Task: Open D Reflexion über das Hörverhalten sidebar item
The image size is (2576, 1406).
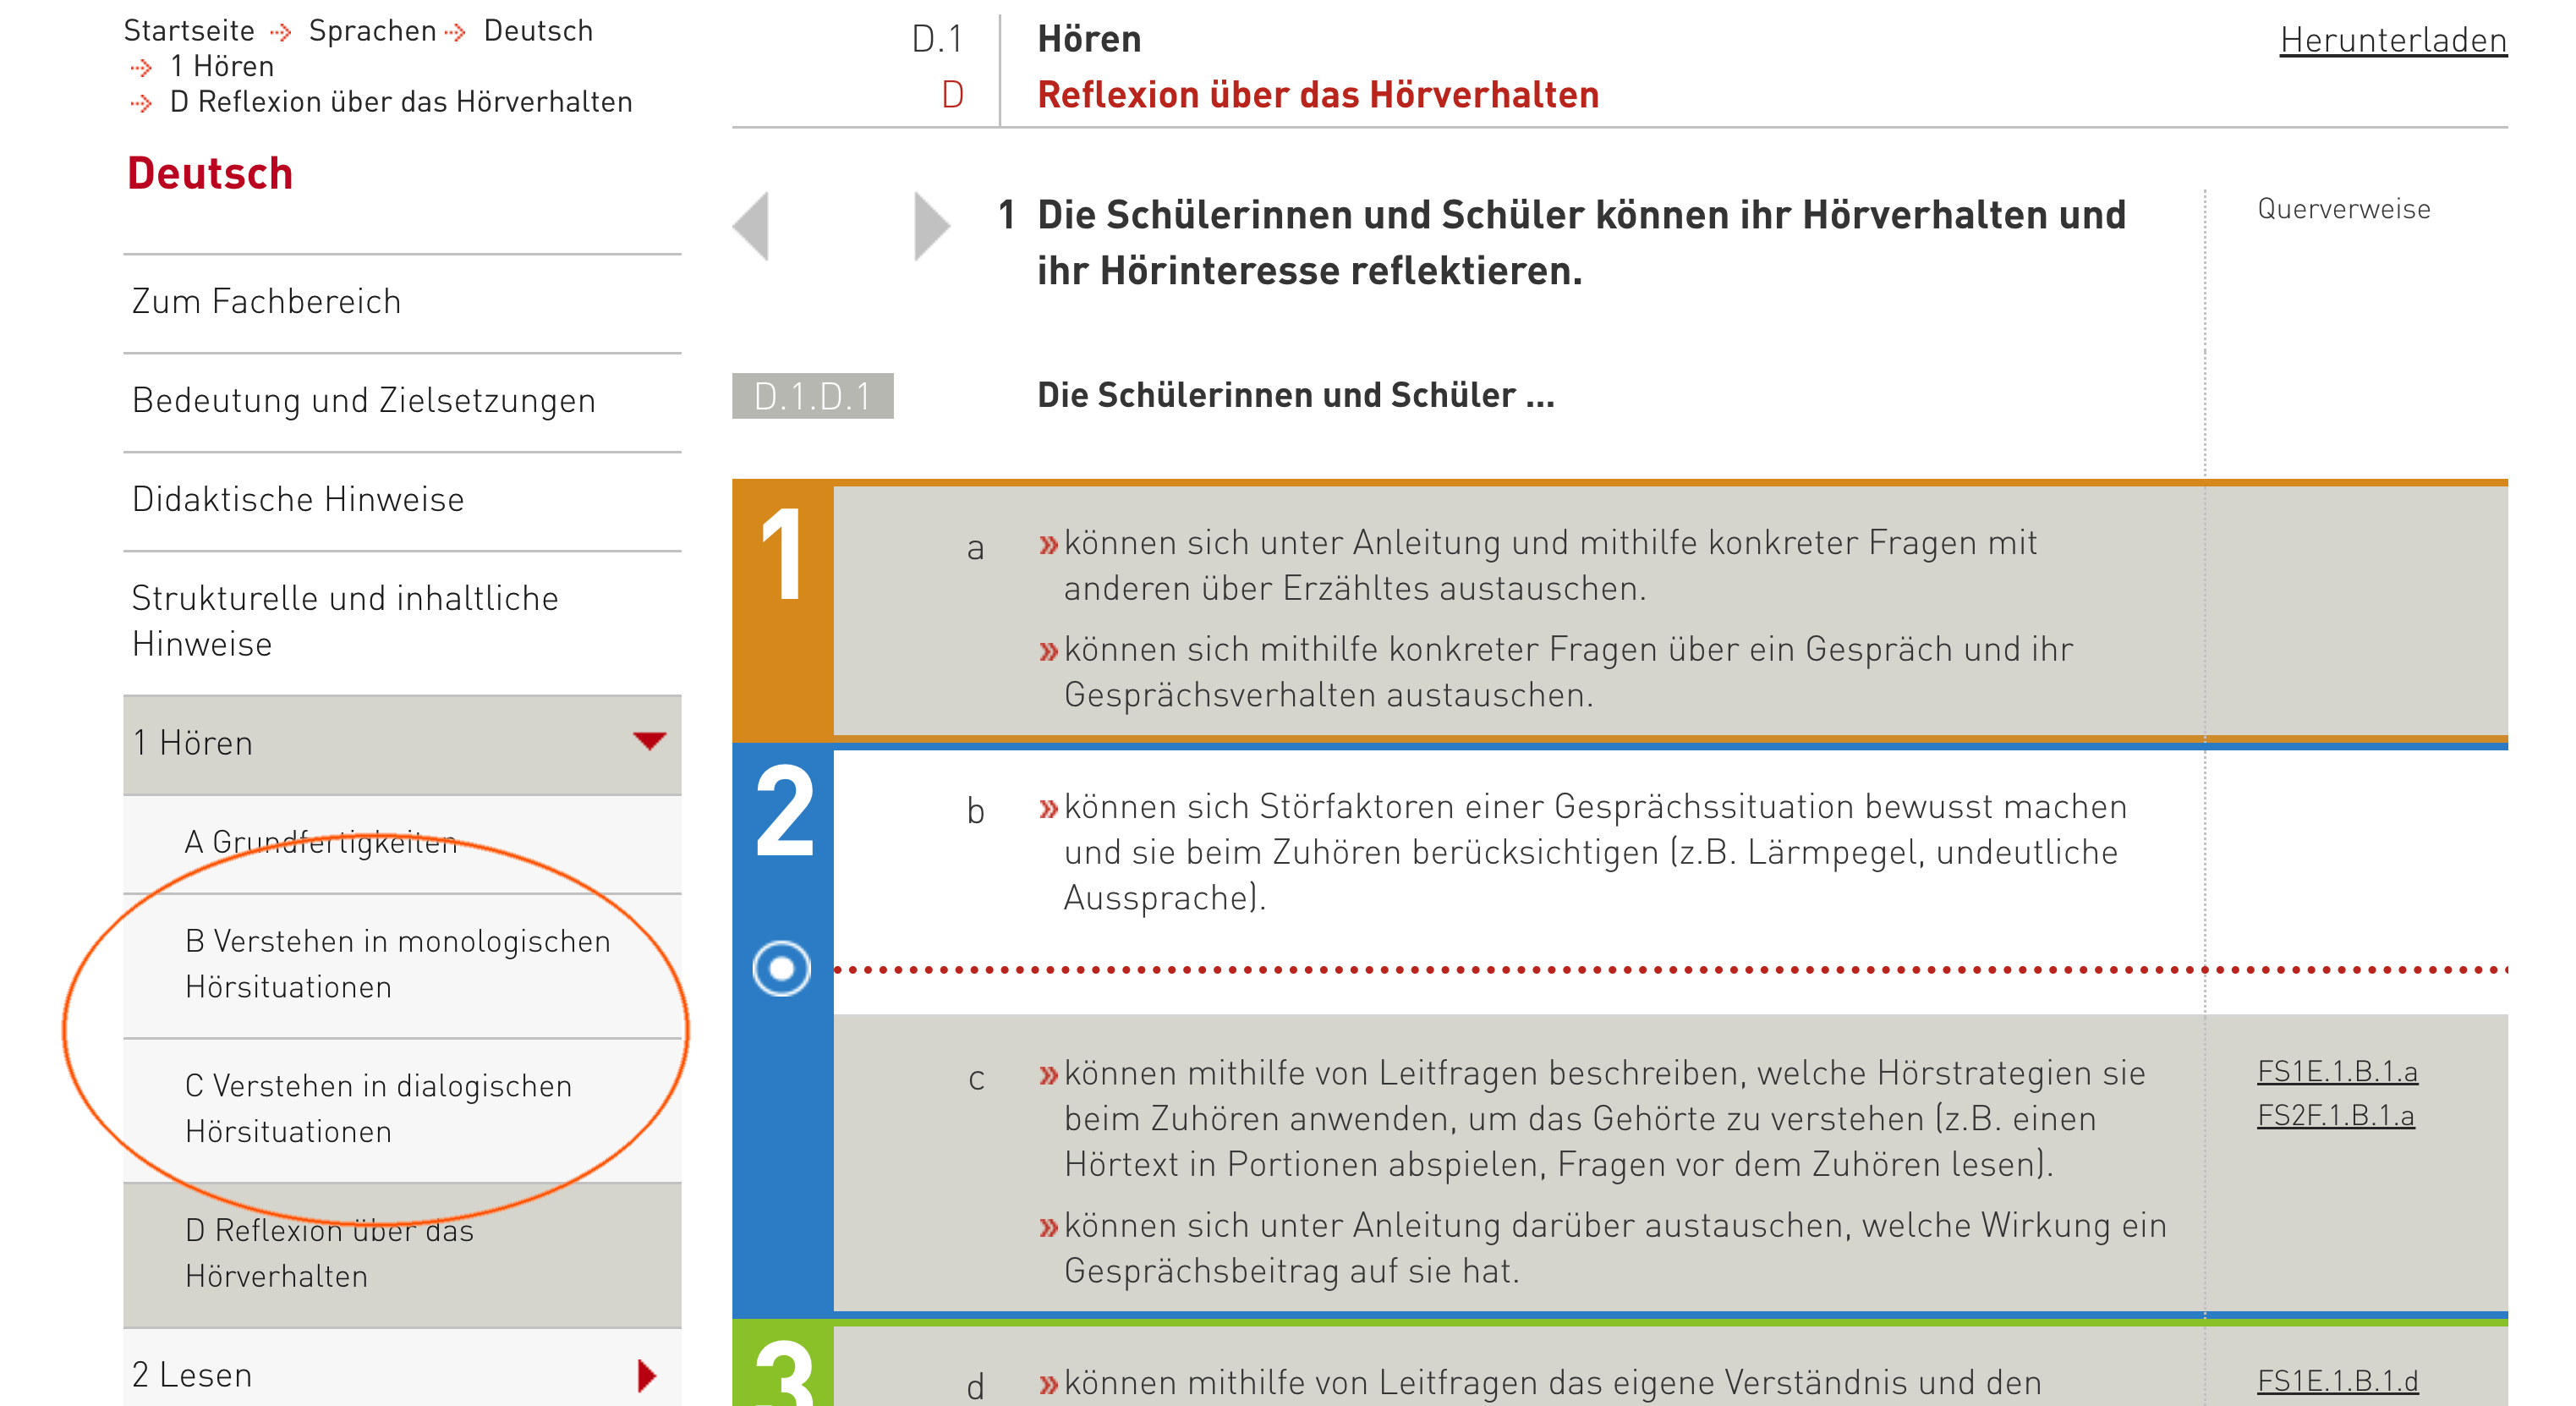Action: tap(402, 1254)
